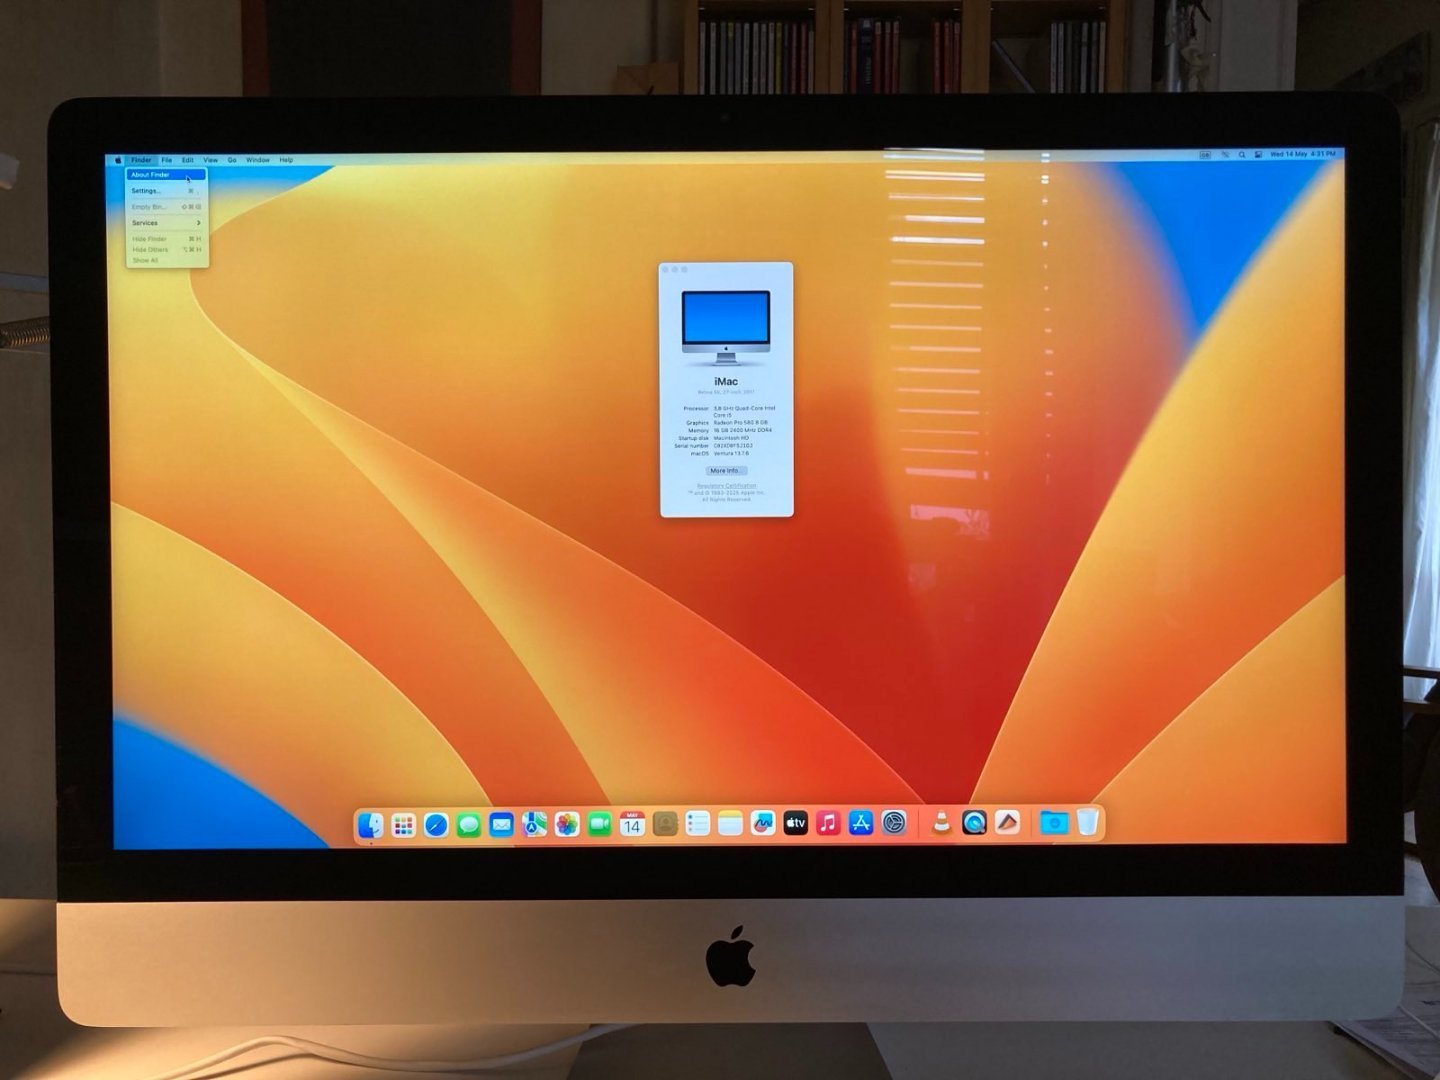Click the Macintosh HD startup disk value
1440x1080 pixels.
(x=731, y=438)
